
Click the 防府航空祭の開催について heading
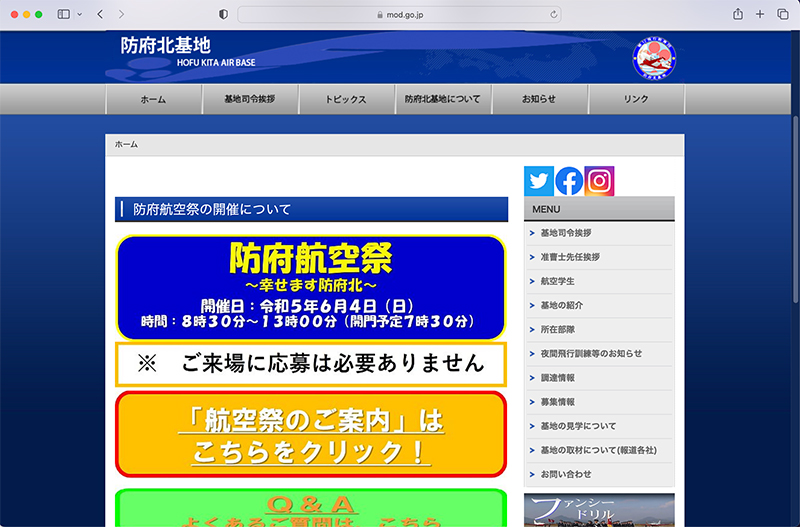click(x=311, y=209)
